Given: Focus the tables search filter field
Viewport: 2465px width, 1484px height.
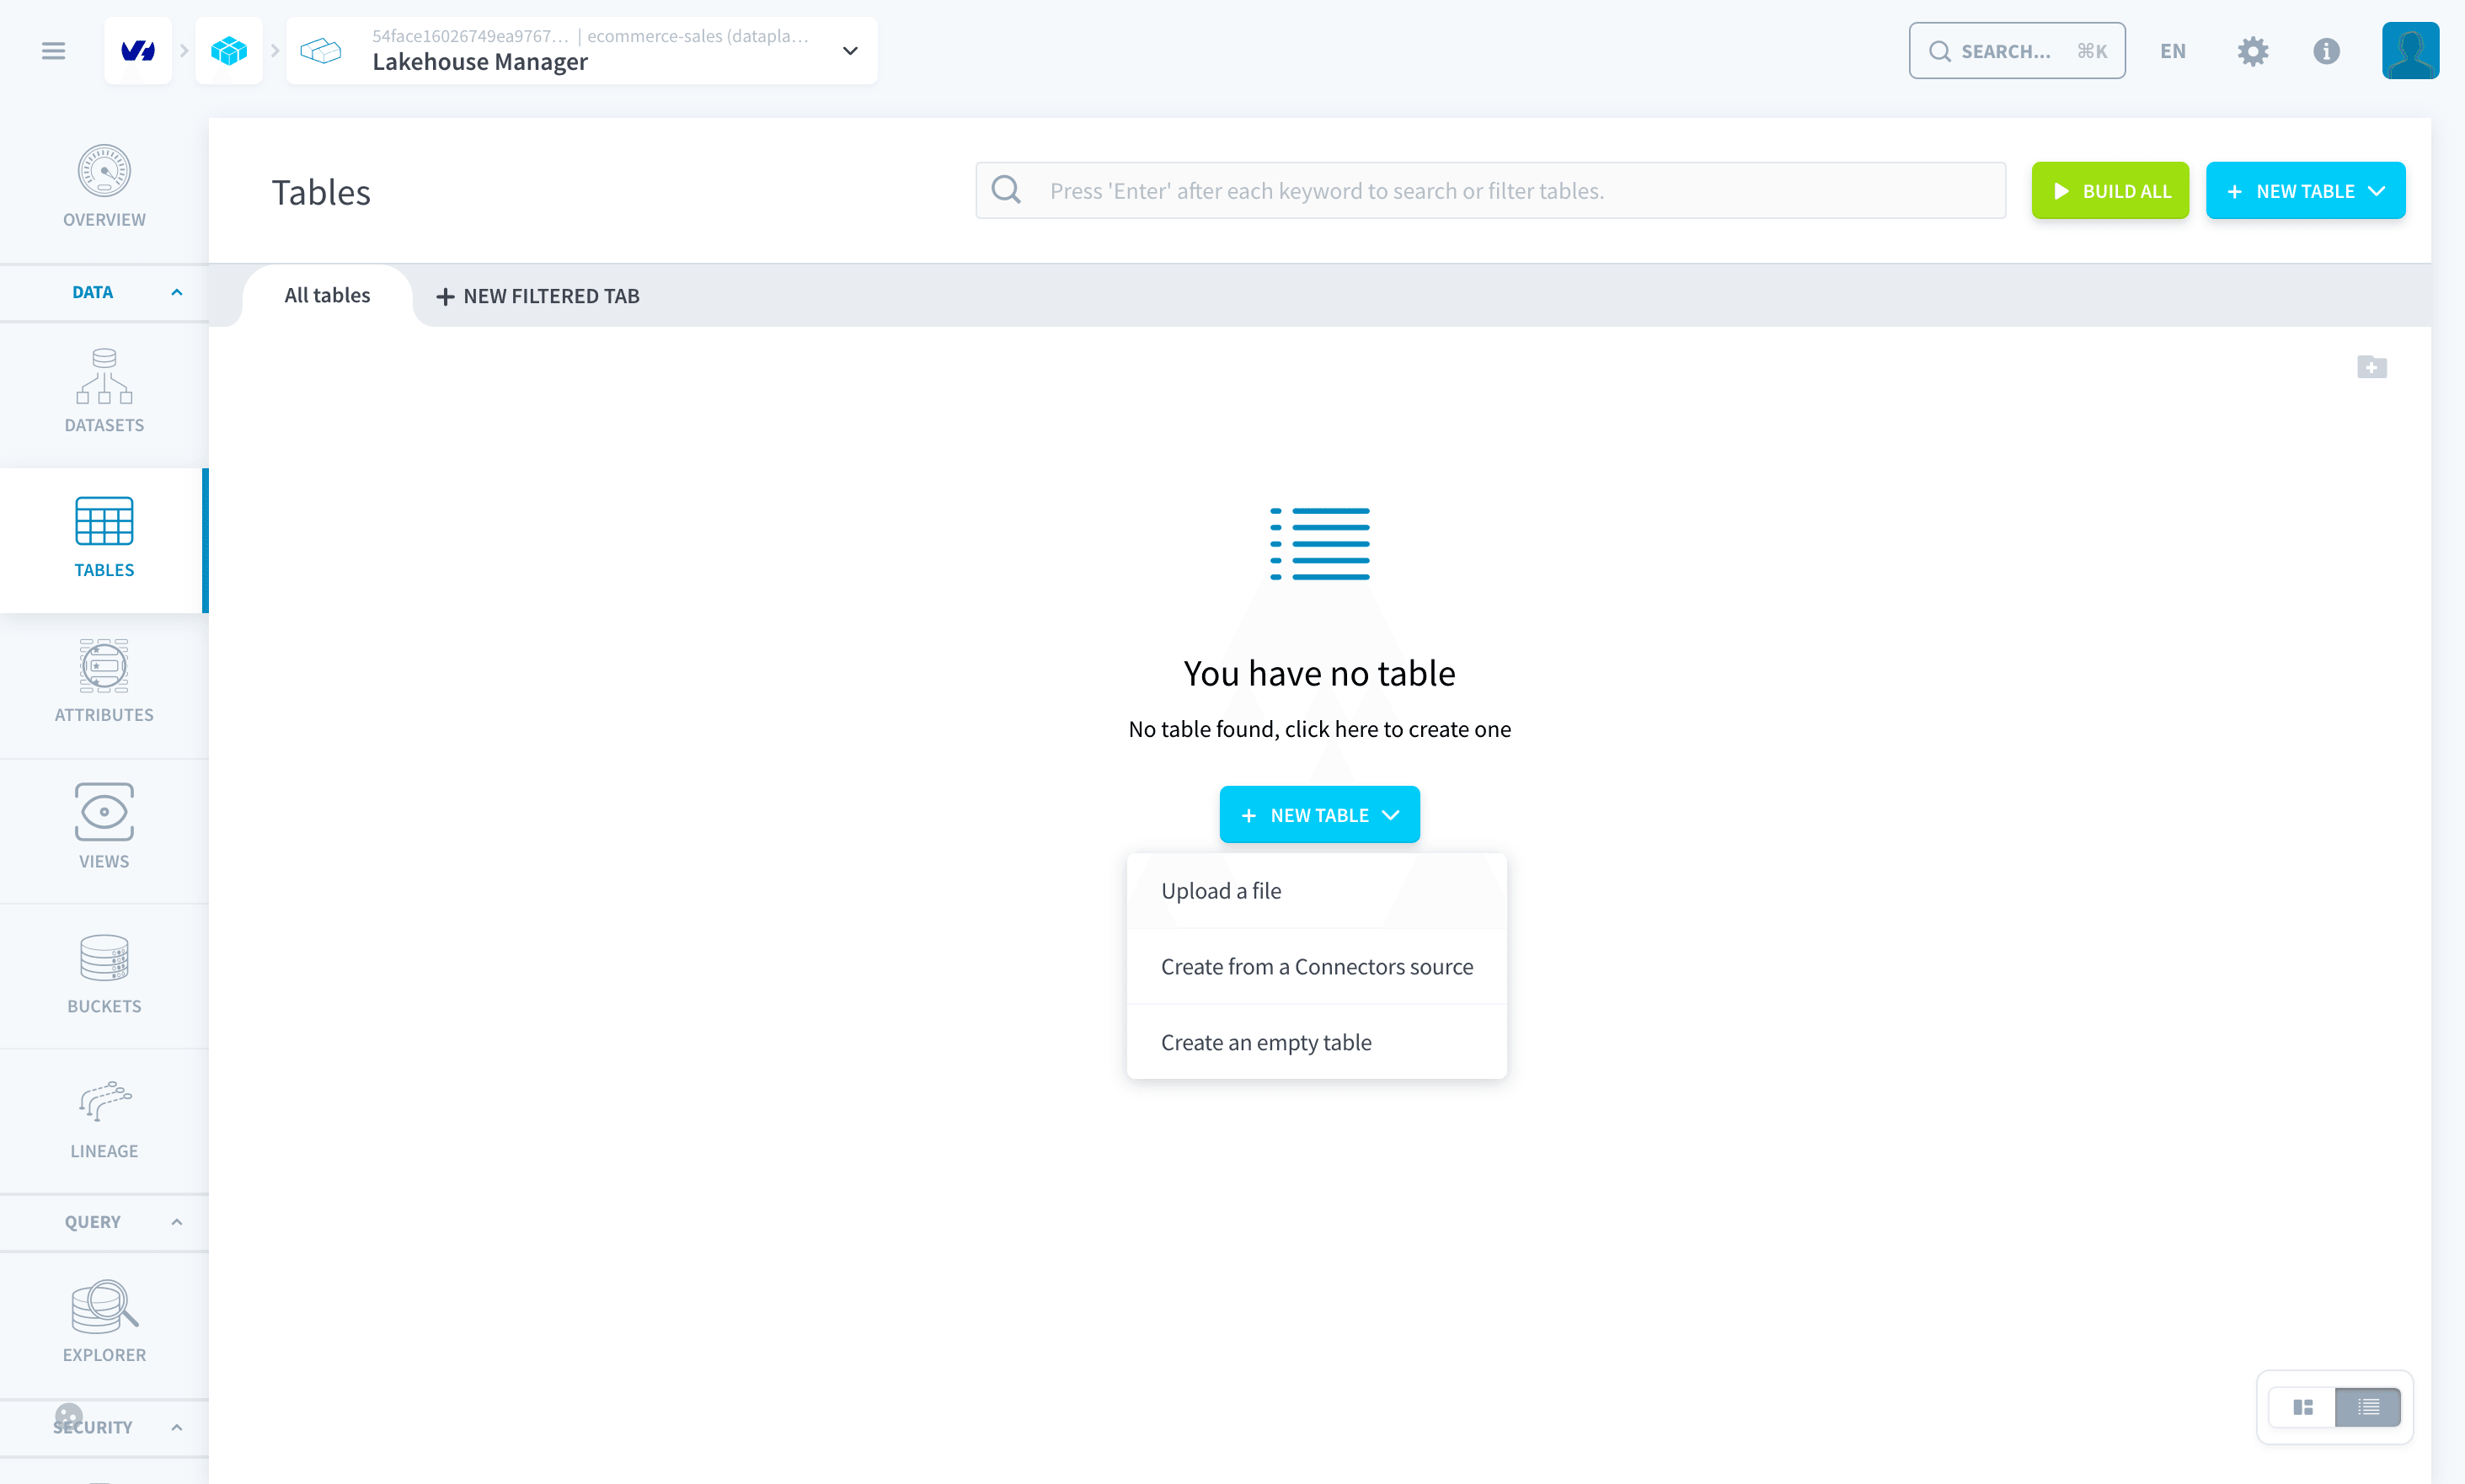Looking at the screenshot, I should pyautogui.click(x=1490, y=190).
